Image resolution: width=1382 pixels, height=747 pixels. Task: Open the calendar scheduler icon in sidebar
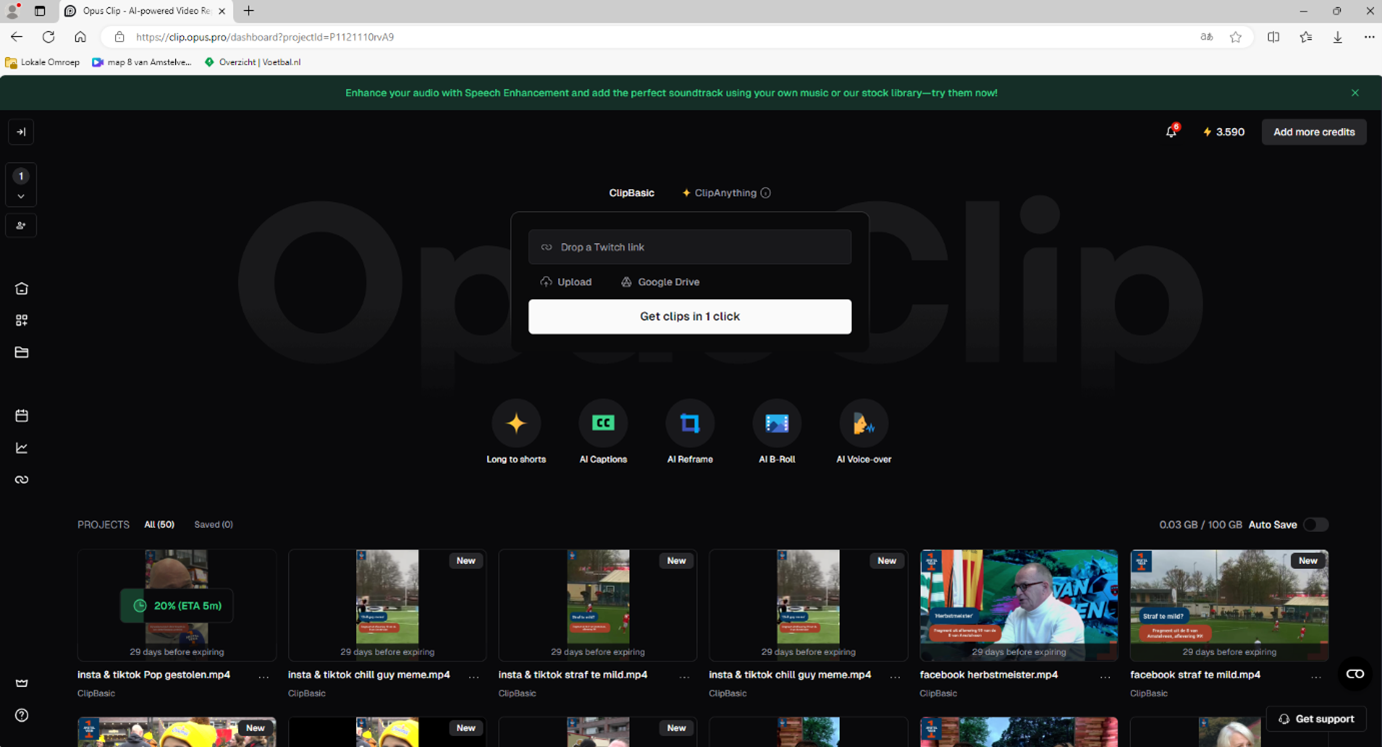[21, 416]
